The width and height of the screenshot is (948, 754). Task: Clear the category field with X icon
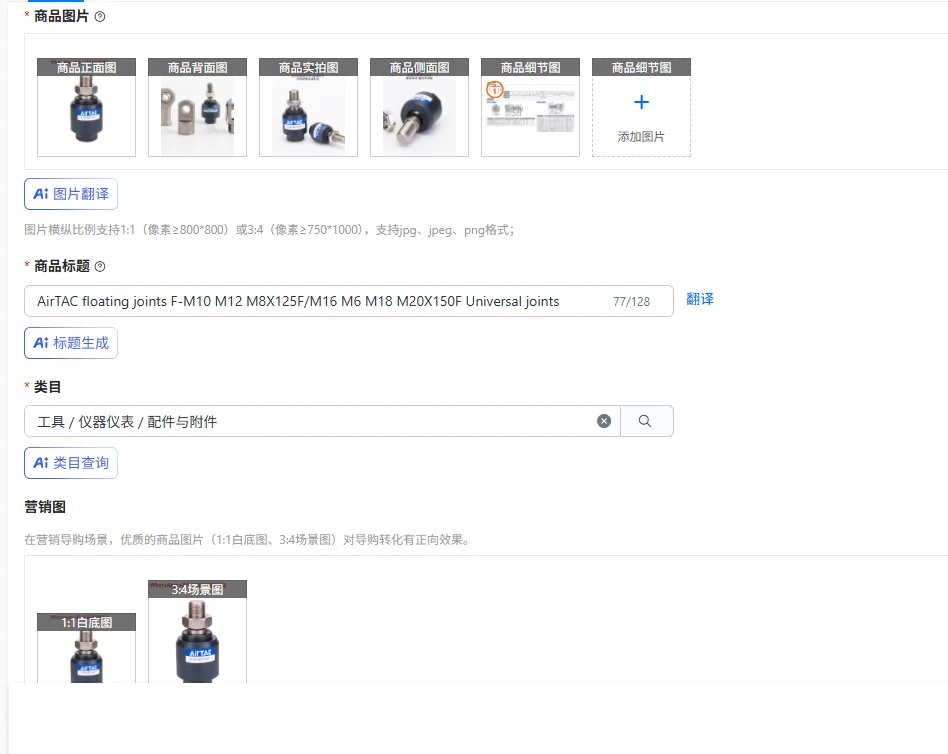point(604,421)
